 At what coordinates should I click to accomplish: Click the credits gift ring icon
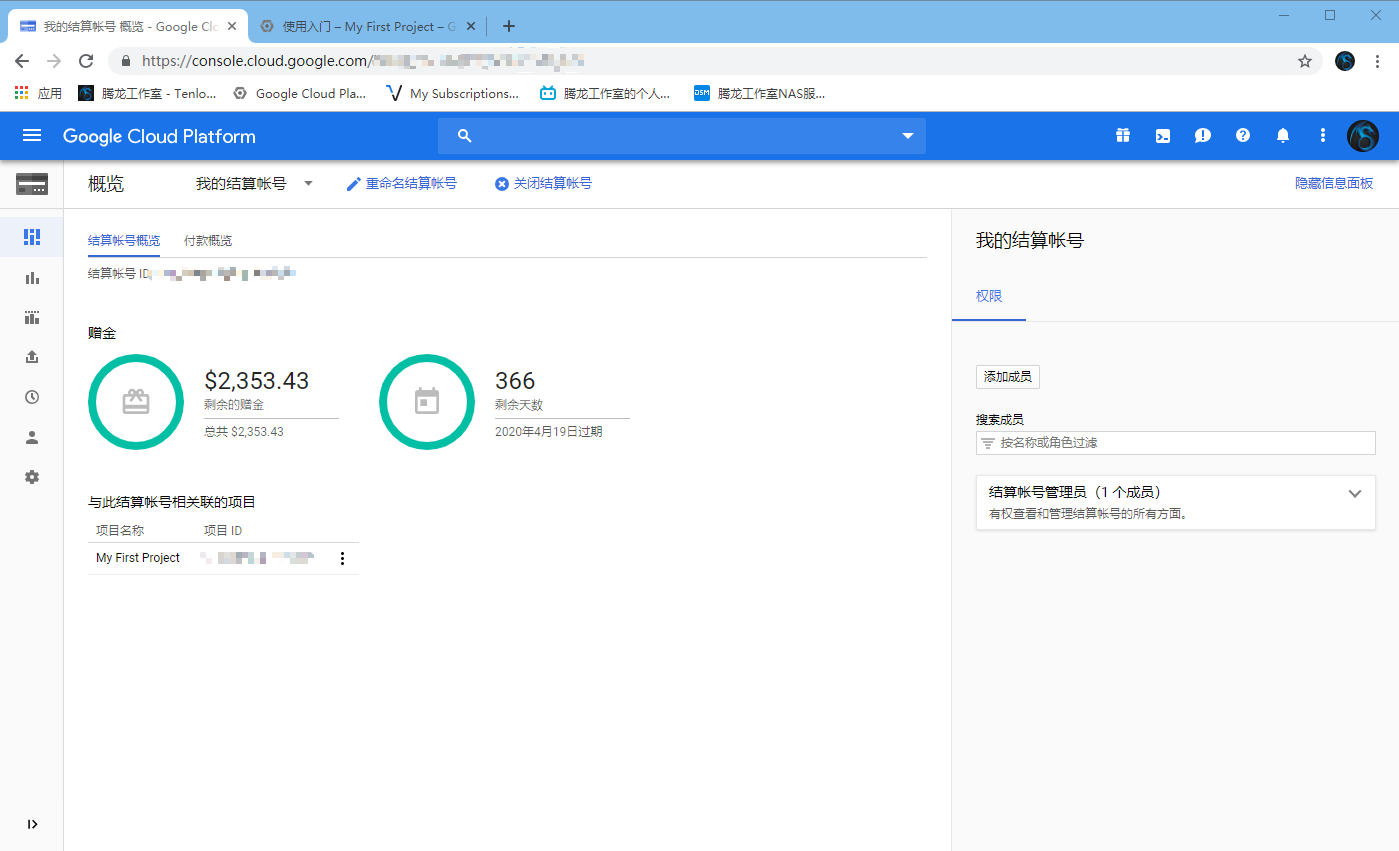point(136,401)
